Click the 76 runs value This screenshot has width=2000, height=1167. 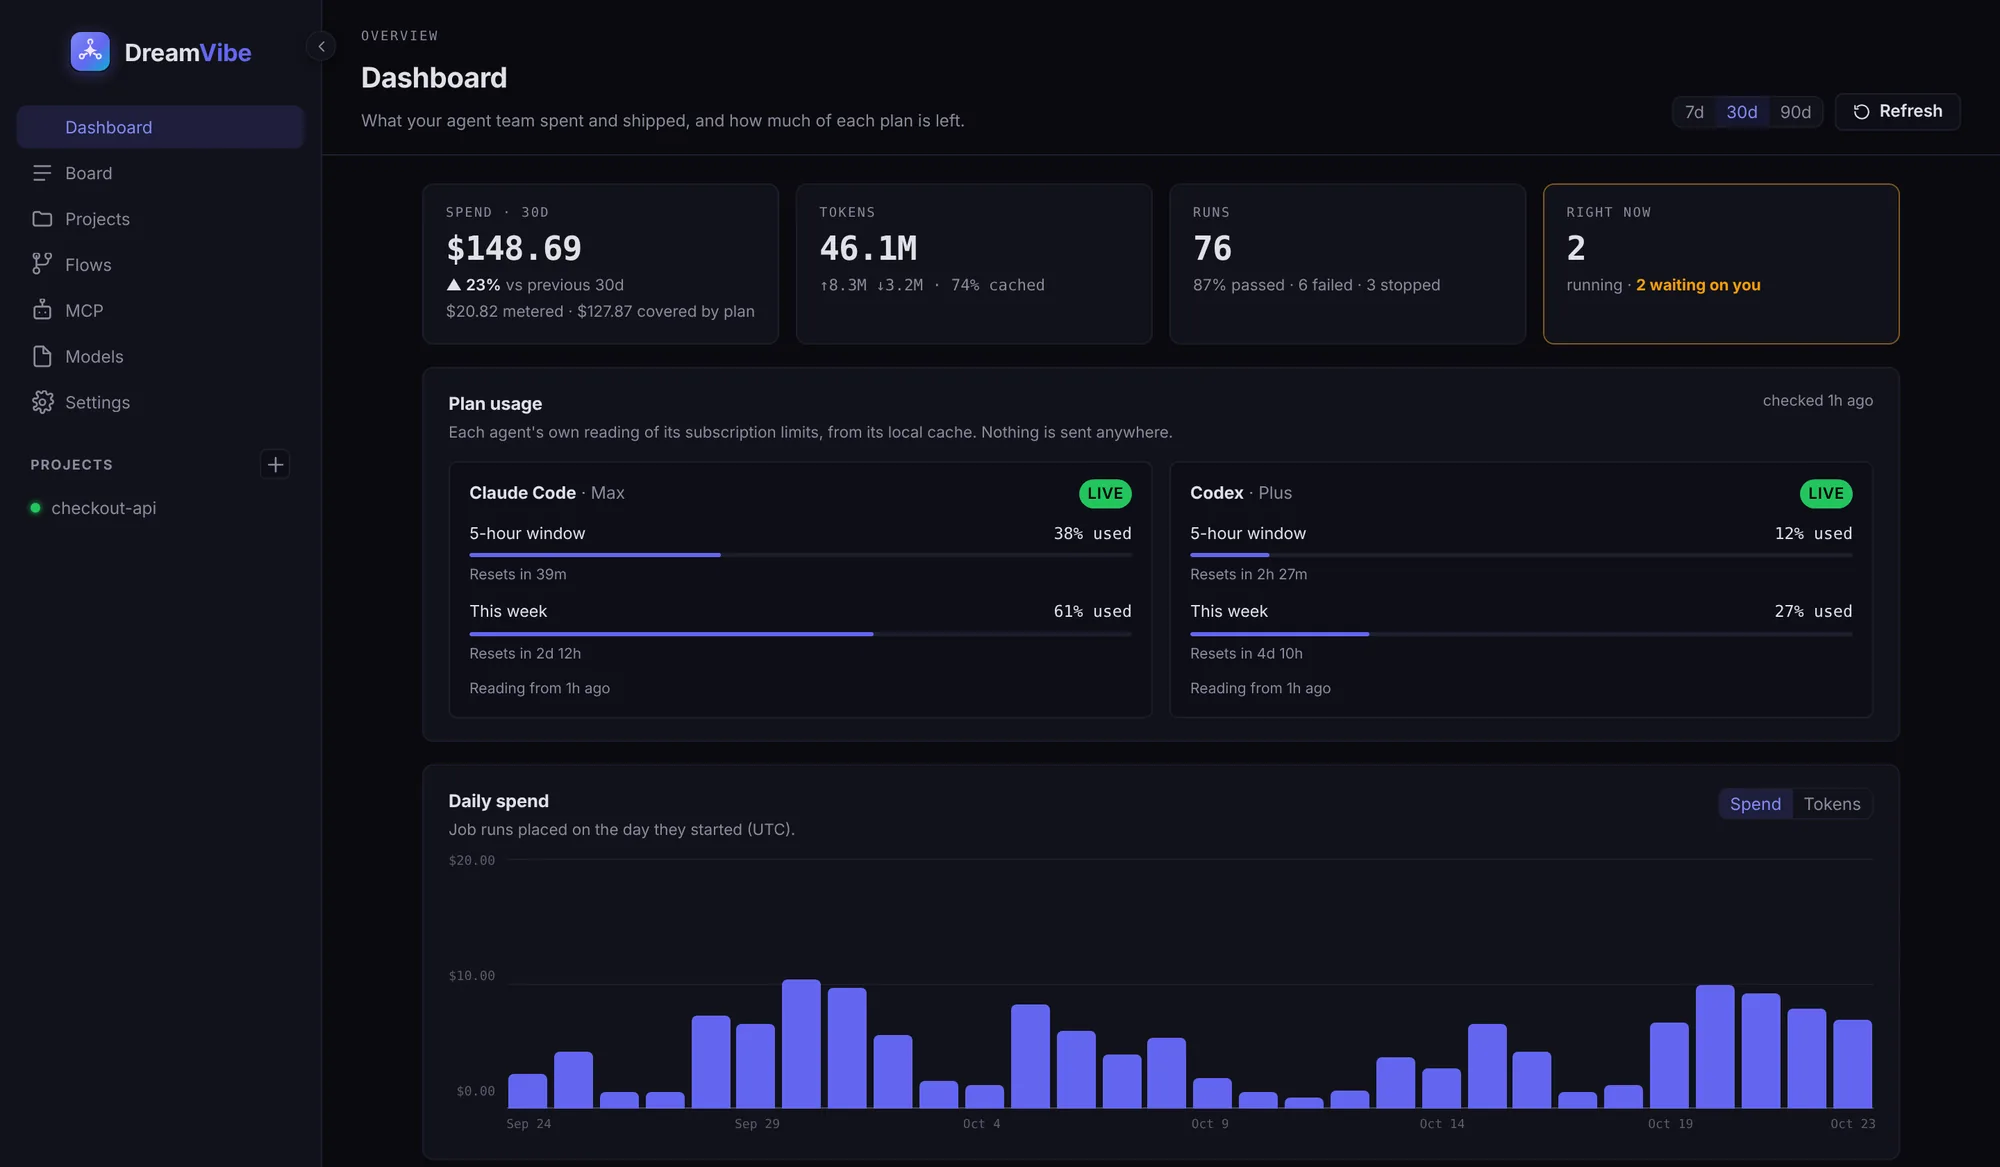(x=1212, y=248)
